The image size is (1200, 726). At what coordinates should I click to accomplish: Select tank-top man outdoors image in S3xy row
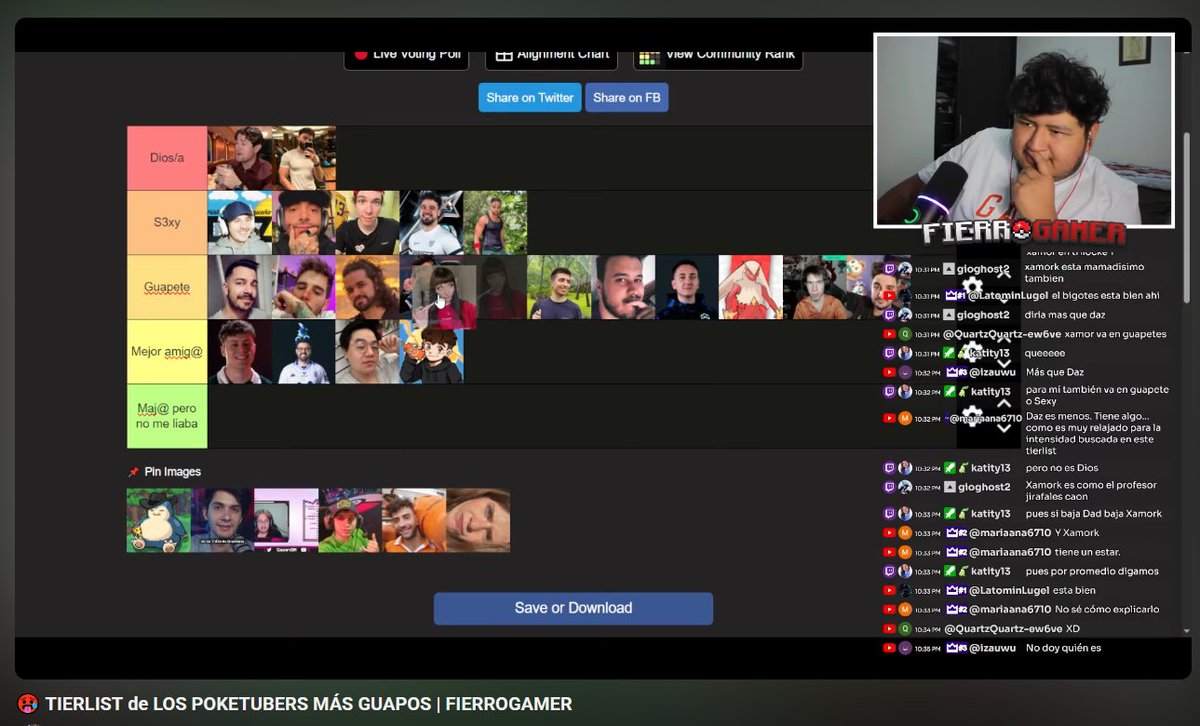click(495, 223)
